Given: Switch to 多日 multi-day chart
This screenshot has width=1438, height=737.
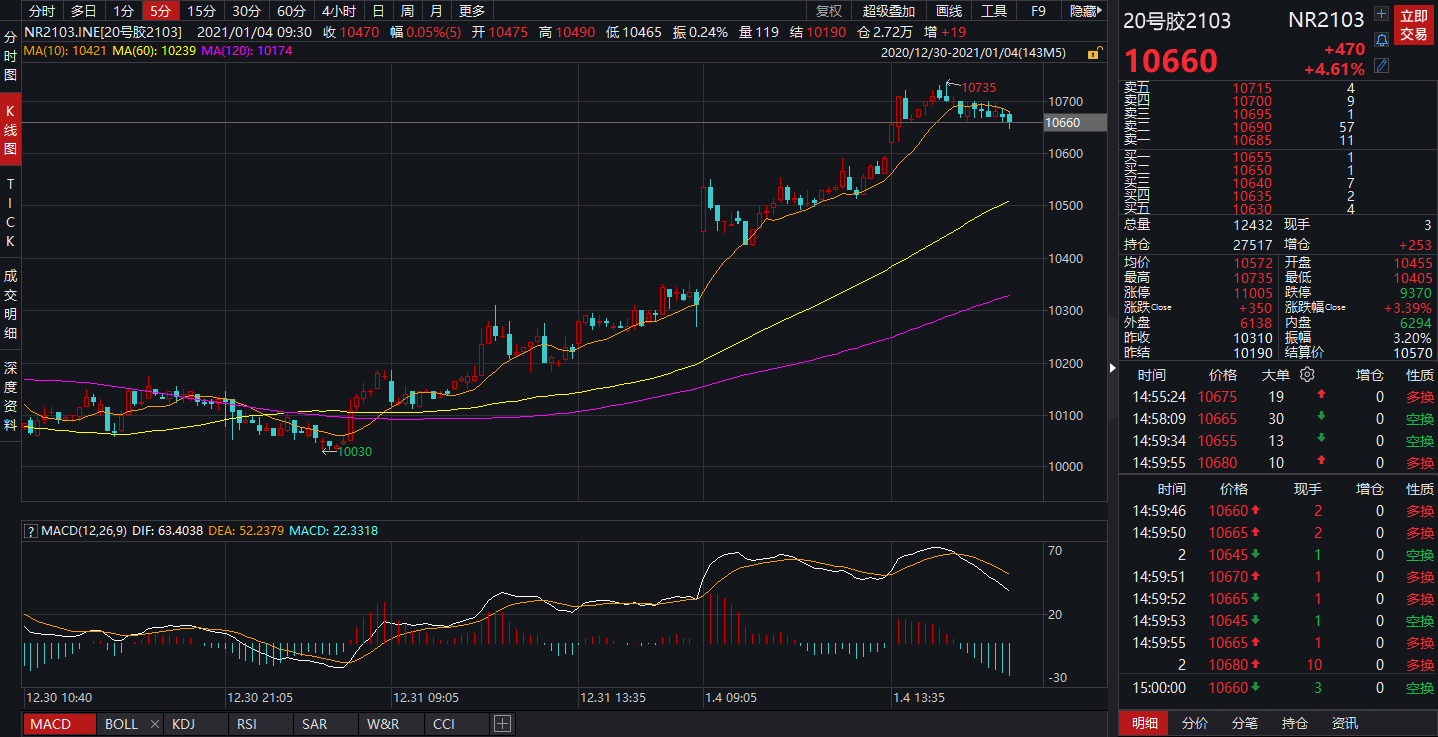Looking at the screenshot, I should pos(84,11).
